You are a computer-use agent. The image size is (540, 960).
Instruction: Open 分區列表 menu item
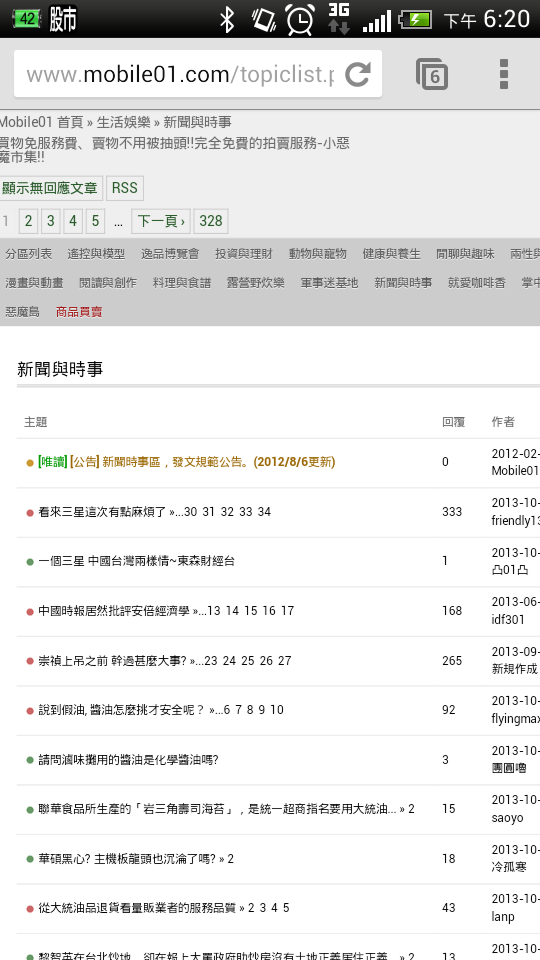[29, 253]
